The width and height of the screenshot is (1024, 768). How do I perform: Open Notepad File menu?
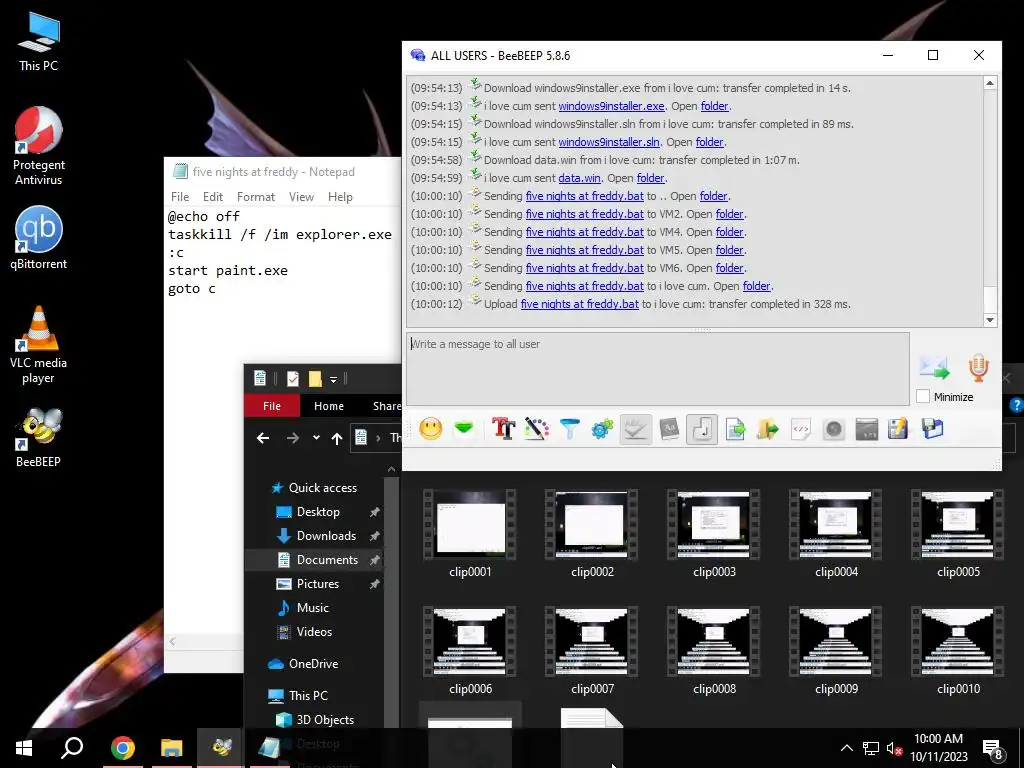point(180,197)
